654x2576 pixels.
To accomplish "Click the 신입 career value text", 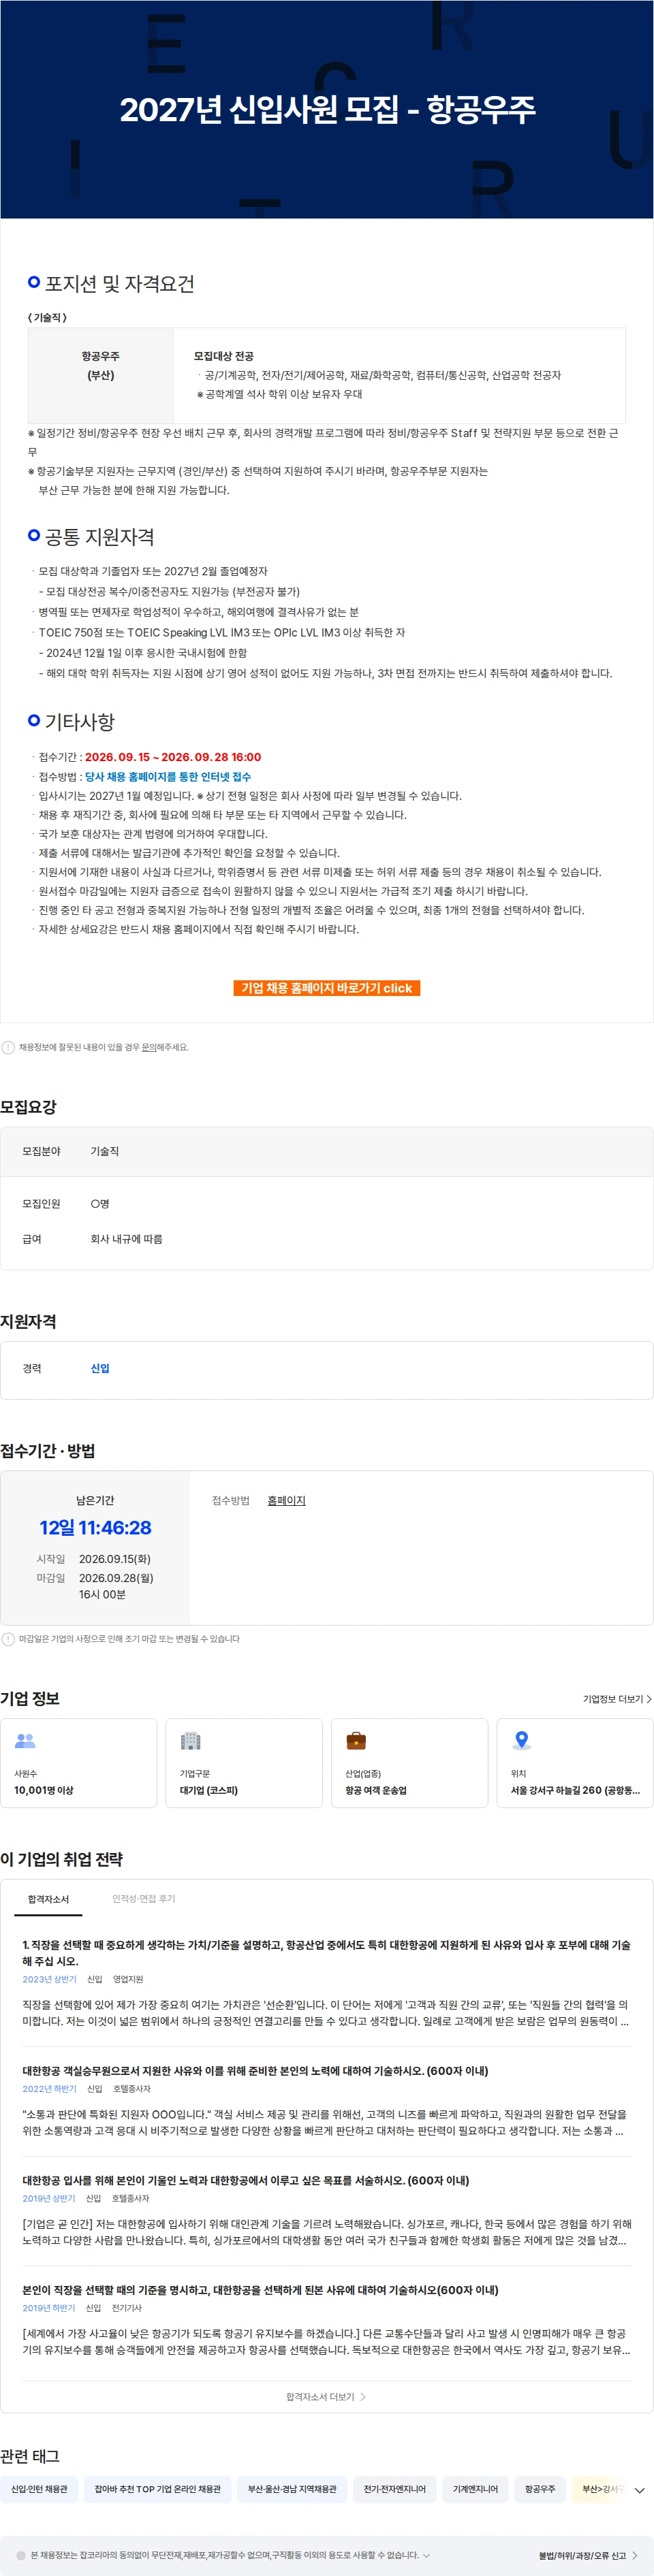I will coord(100,1368).
